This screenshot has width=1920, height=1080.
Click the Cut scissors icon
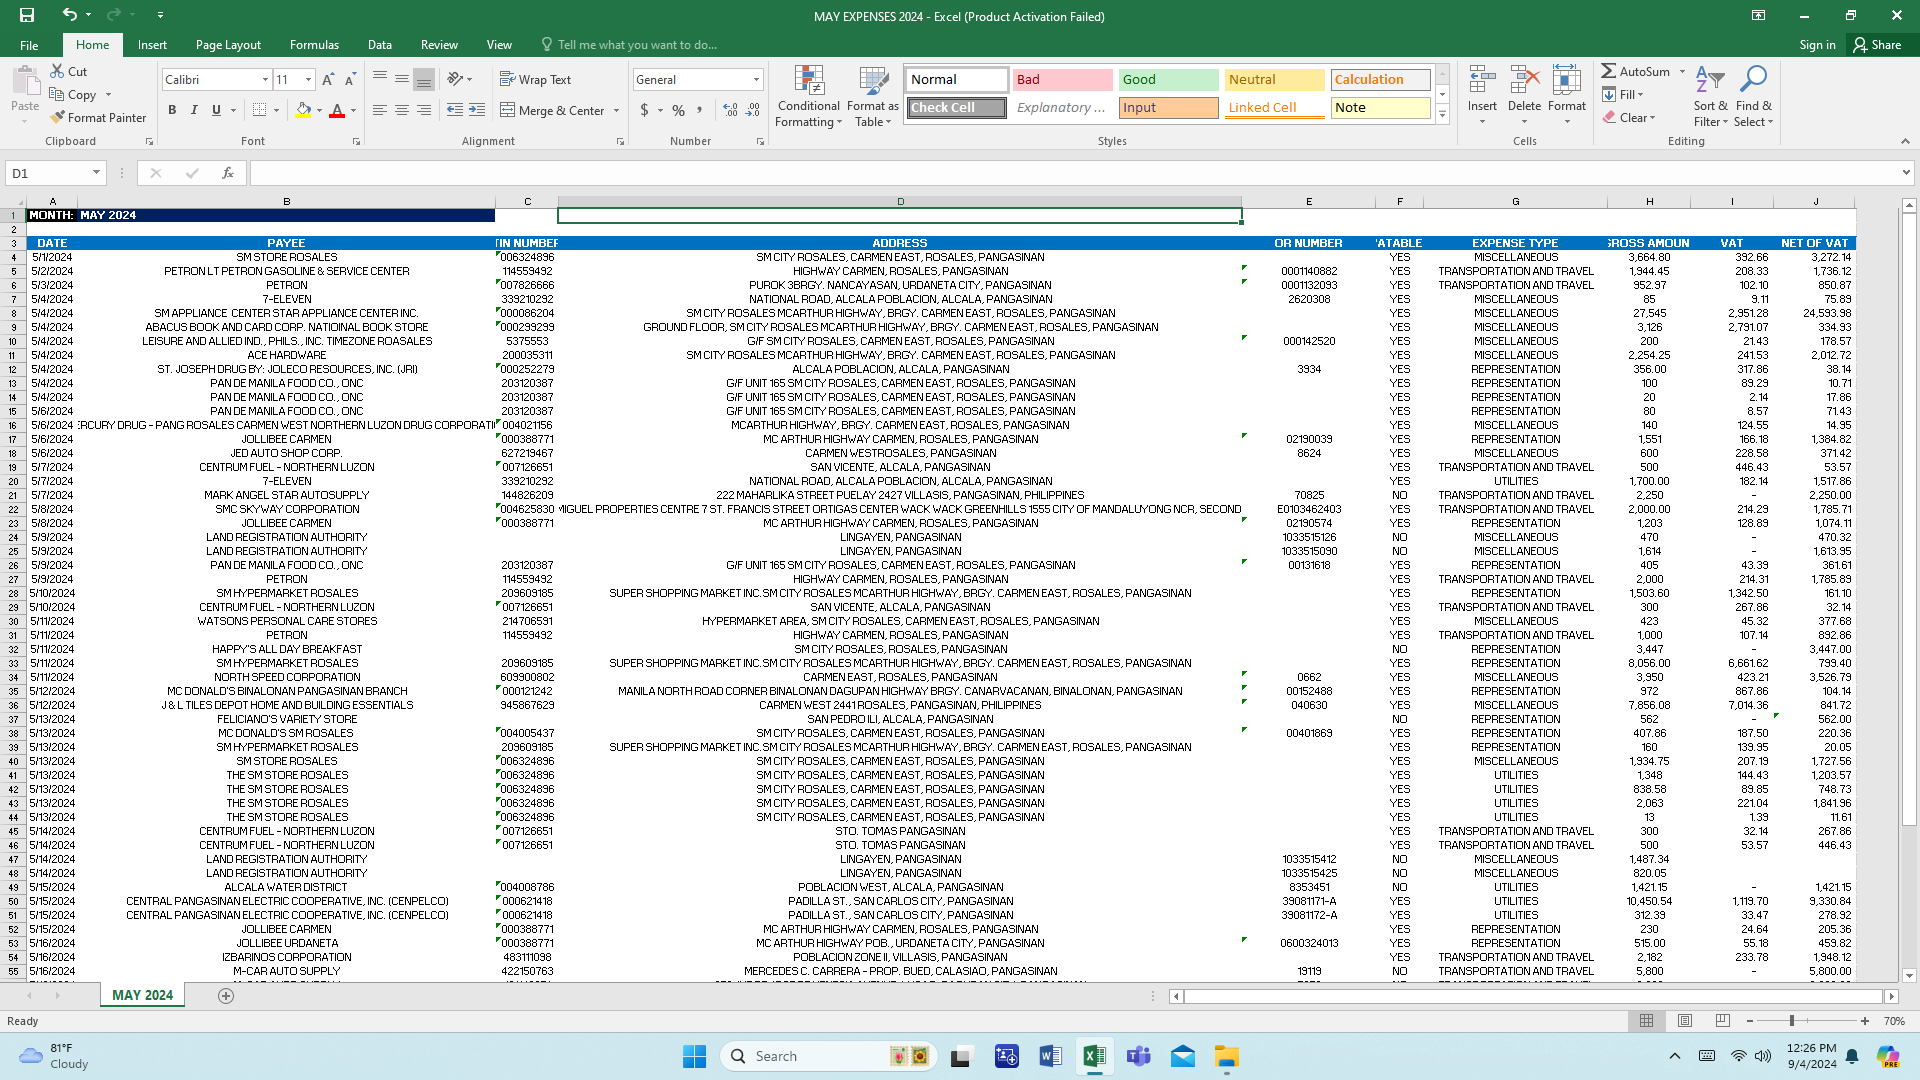point(58,71)
